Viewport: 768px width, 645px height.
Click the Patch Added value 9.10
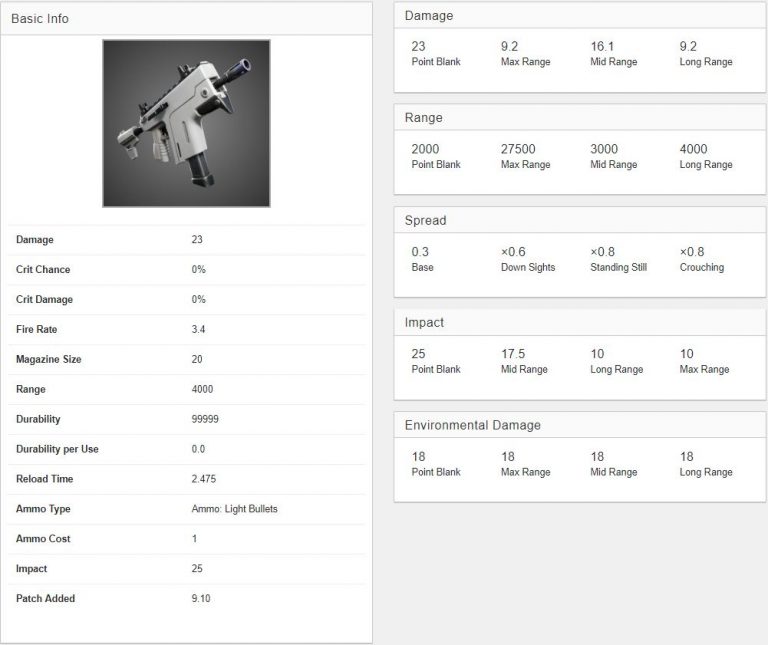(x=201, y=598)
